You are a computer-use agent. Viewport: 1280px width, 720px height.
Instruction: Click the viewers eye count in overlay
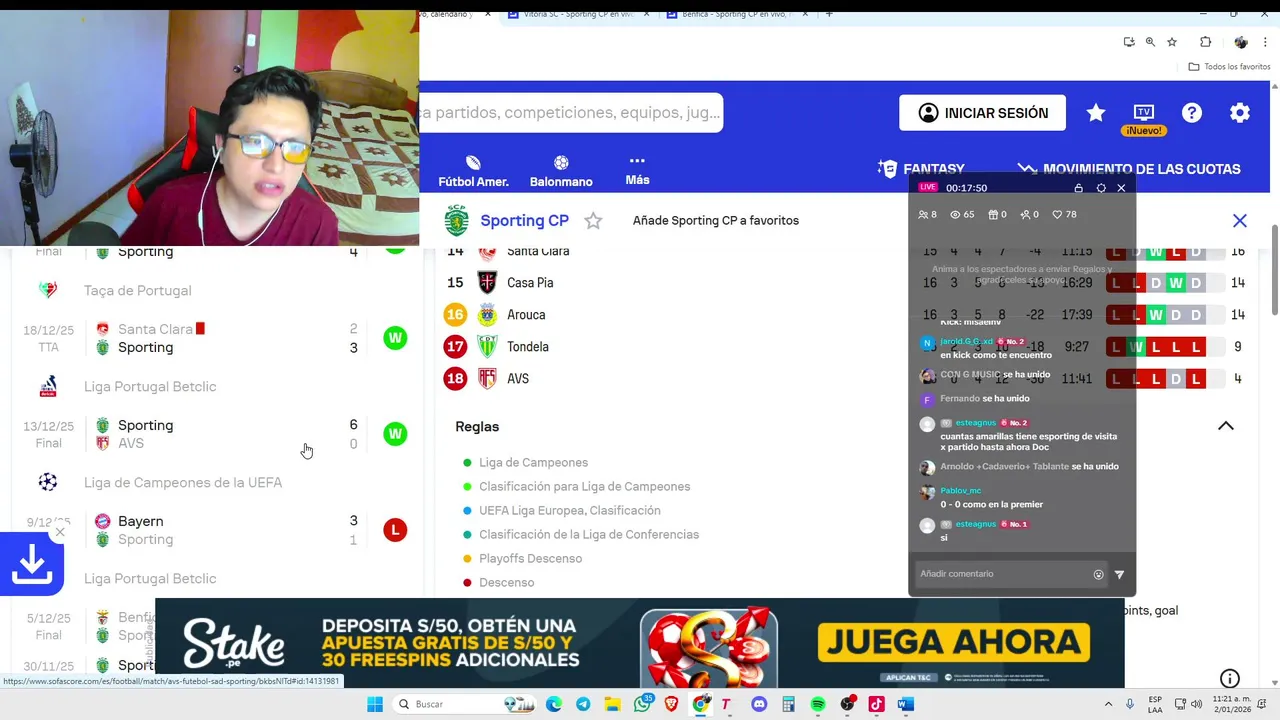click(x=962, y=215)
